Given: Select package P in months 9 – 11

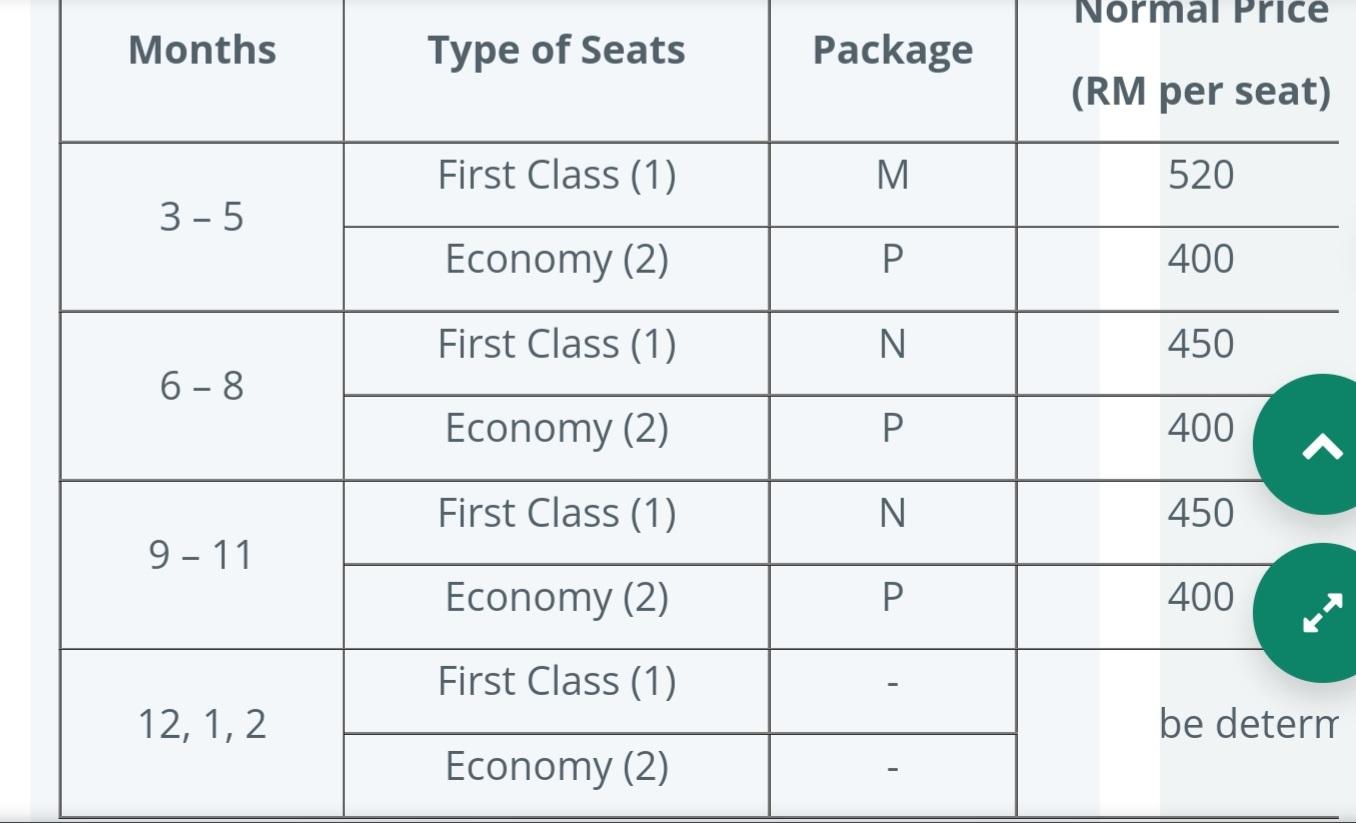Looking at the screenshot, I should click(x=893, y=598).
